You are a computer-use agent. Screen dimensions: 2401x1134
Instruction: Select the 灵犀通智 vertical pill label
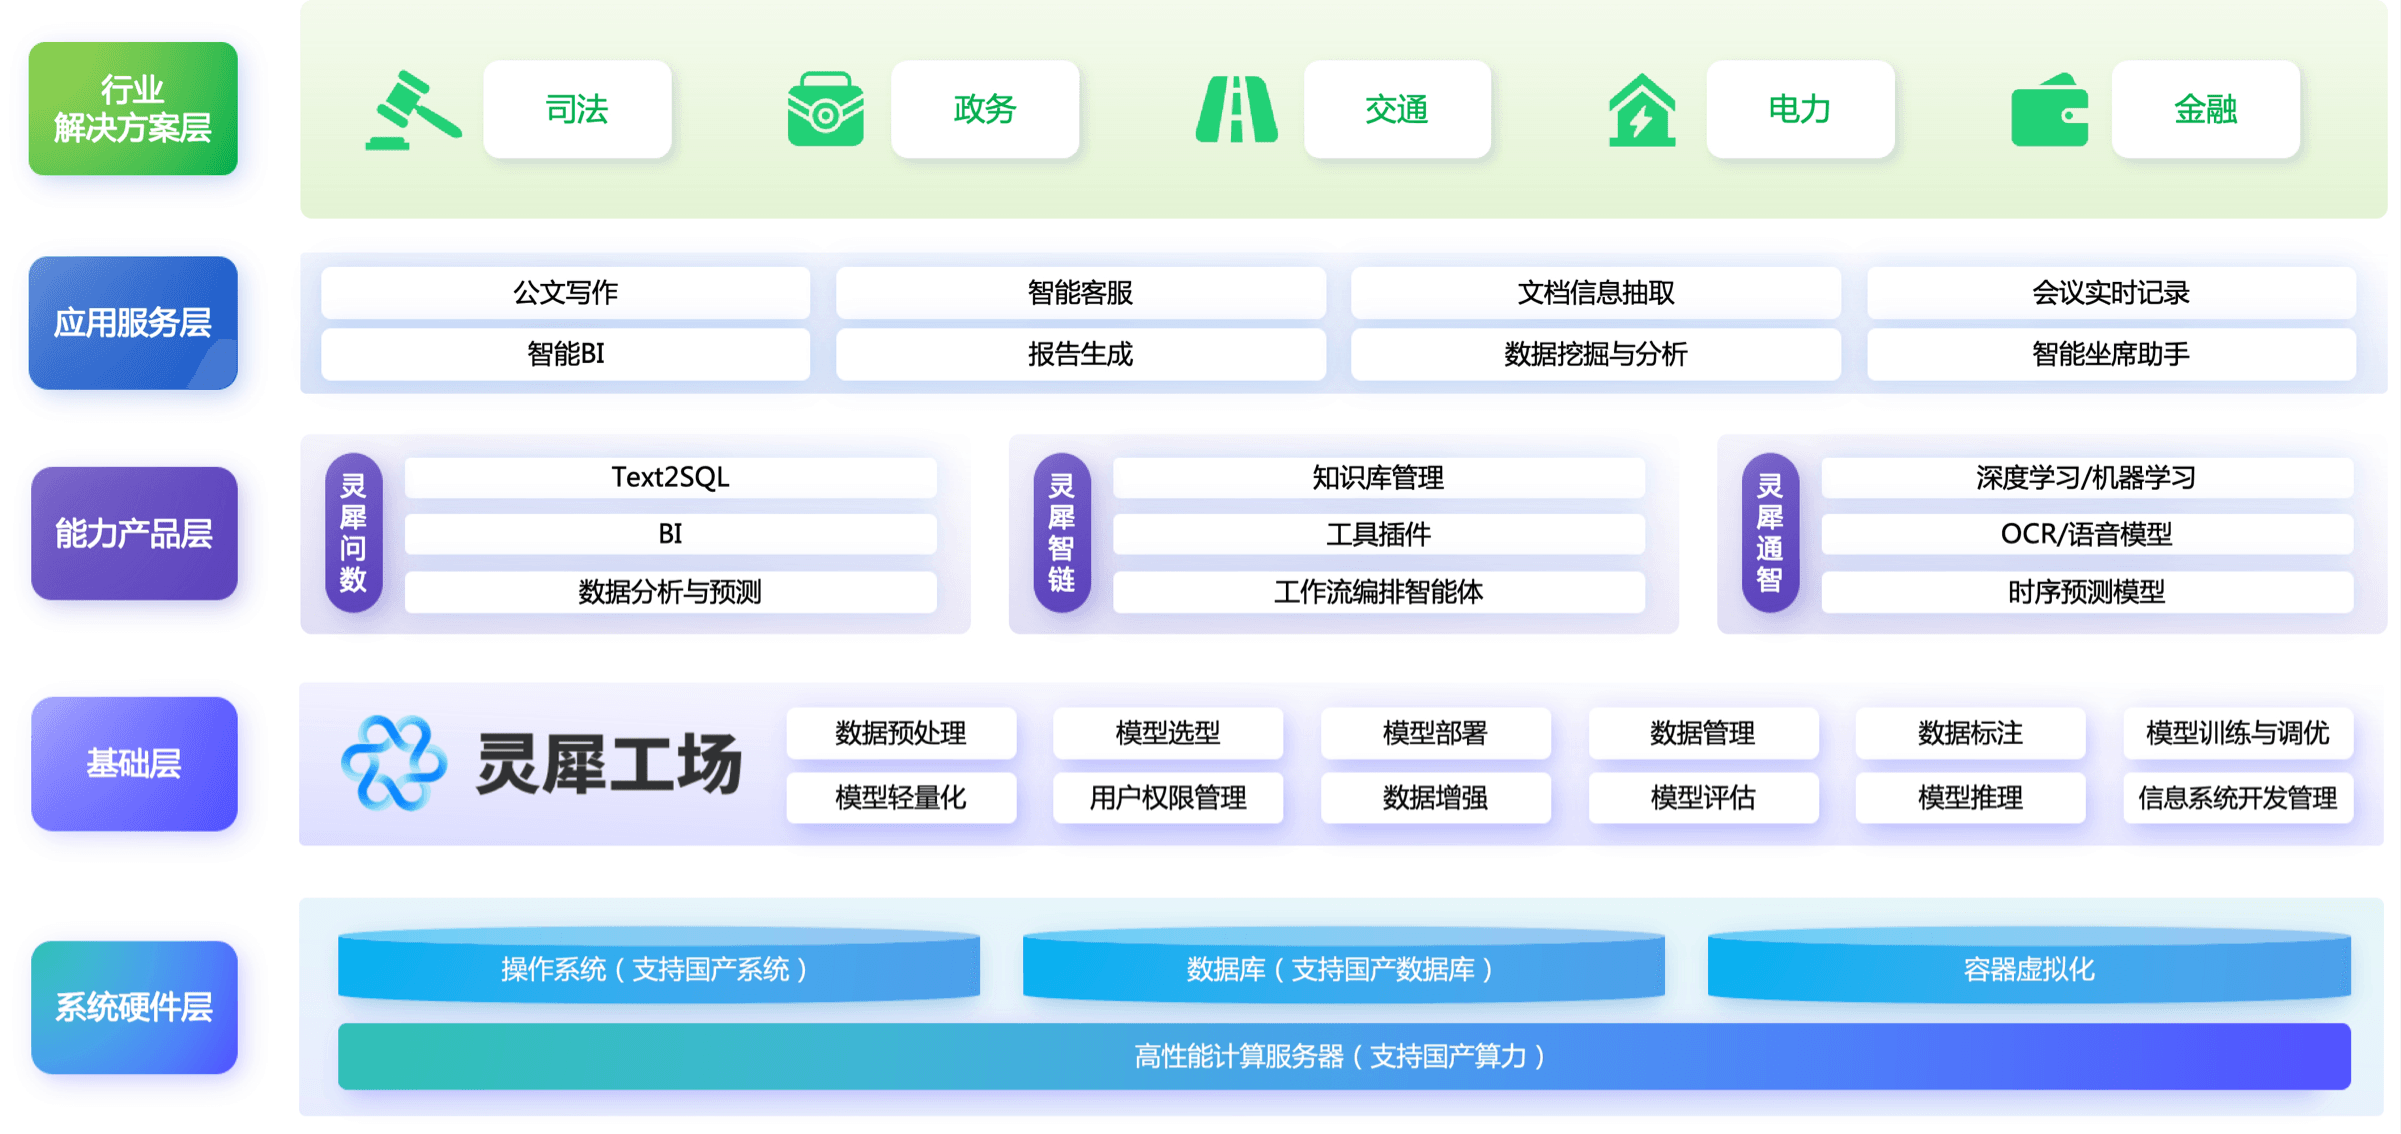pyautogui.click(x=1769, y=533)
